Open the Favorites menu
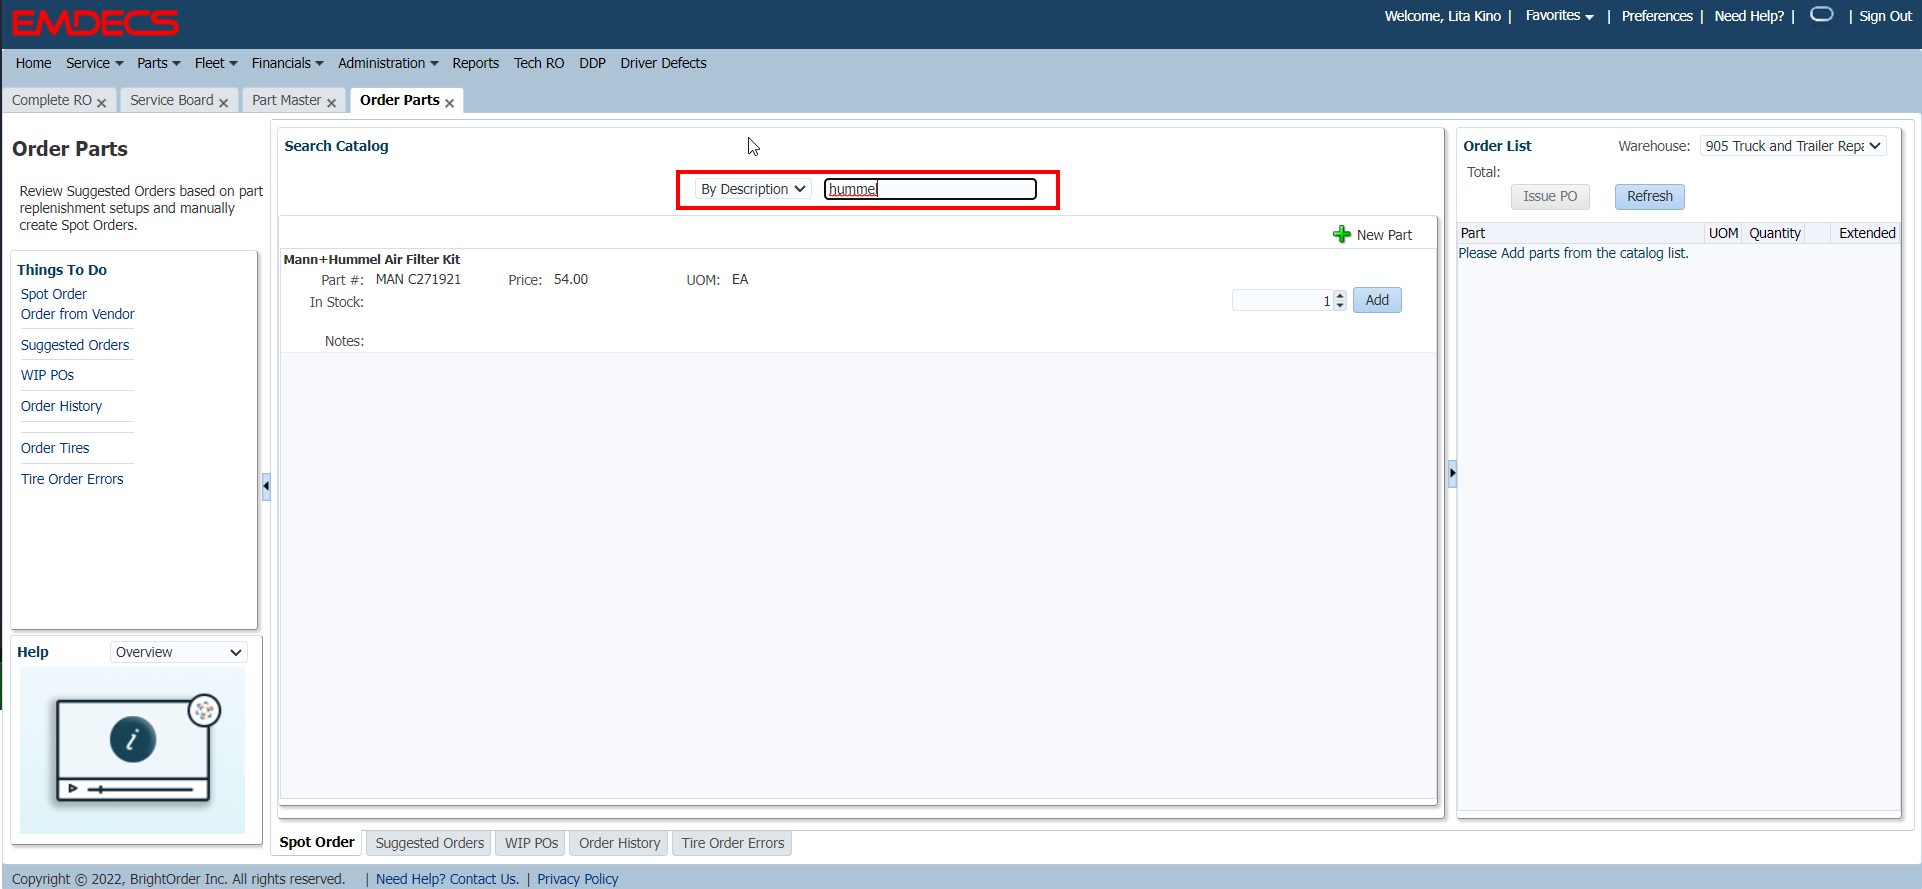This screenshot has width=1922, height=889. click(x=1559, y=16)
